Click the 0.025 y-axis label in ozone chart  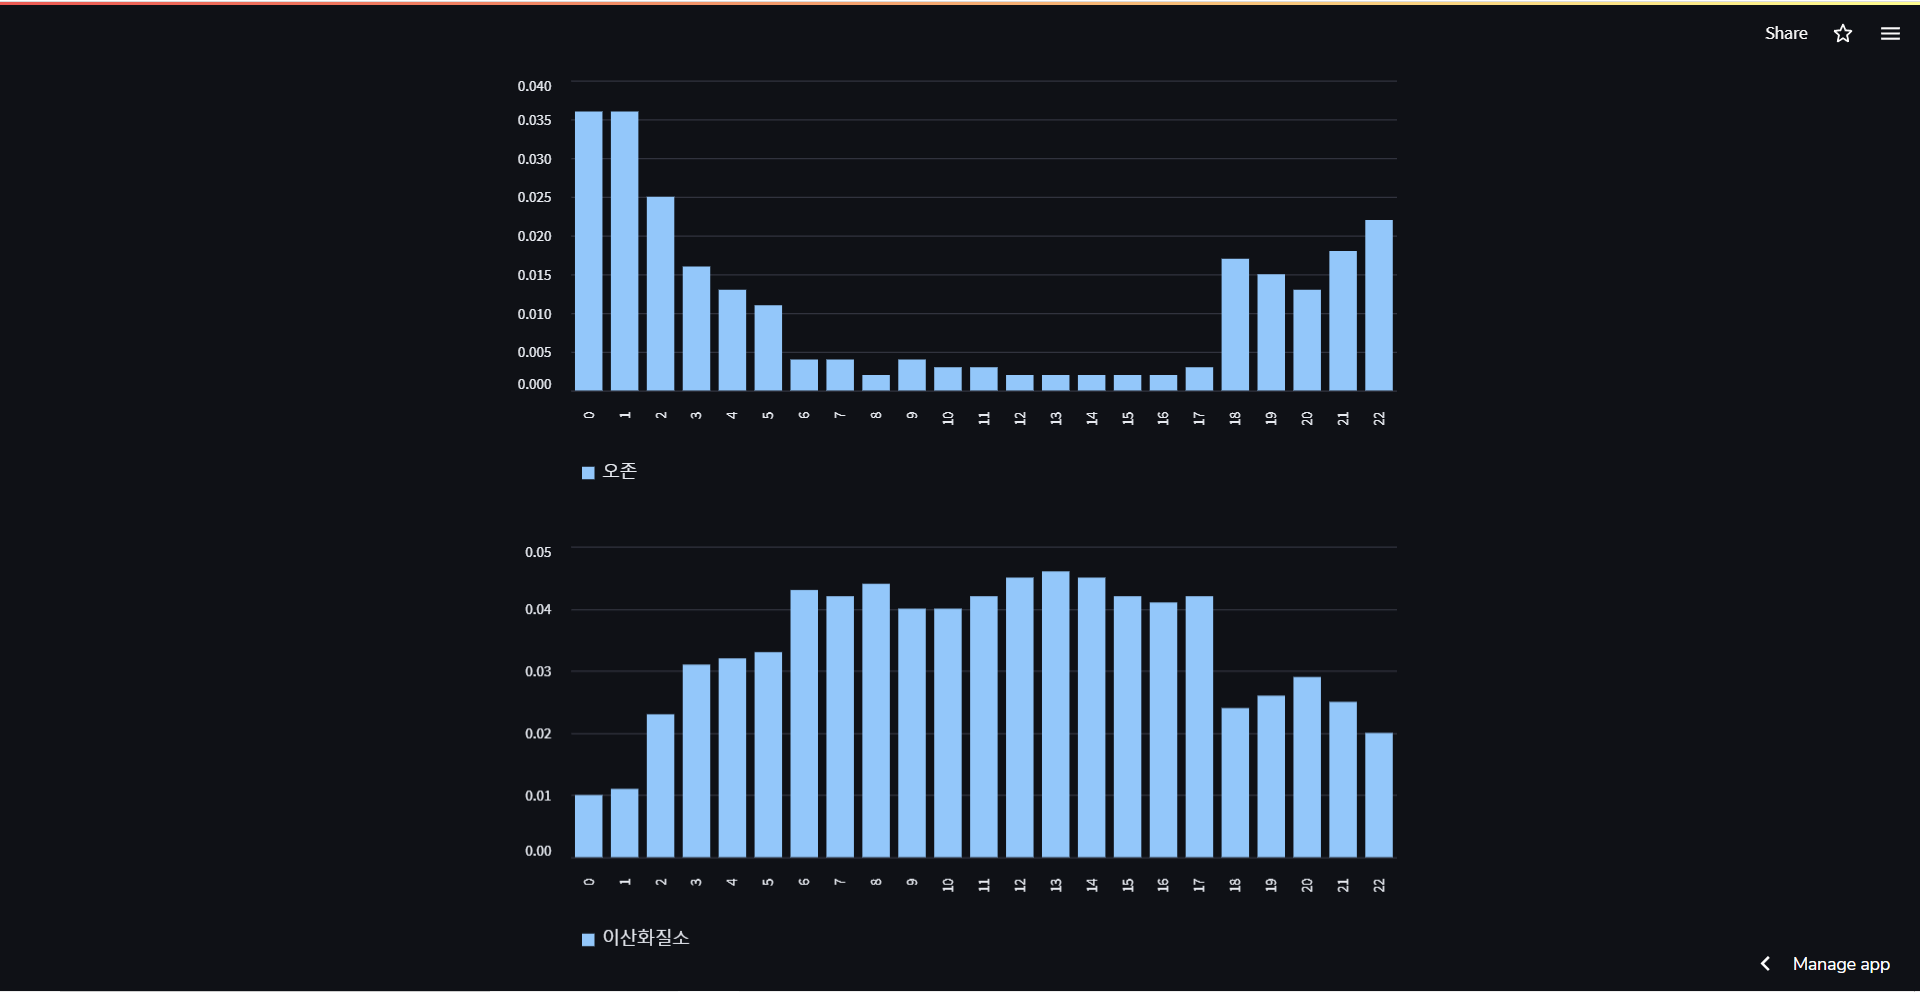(534, 197)
